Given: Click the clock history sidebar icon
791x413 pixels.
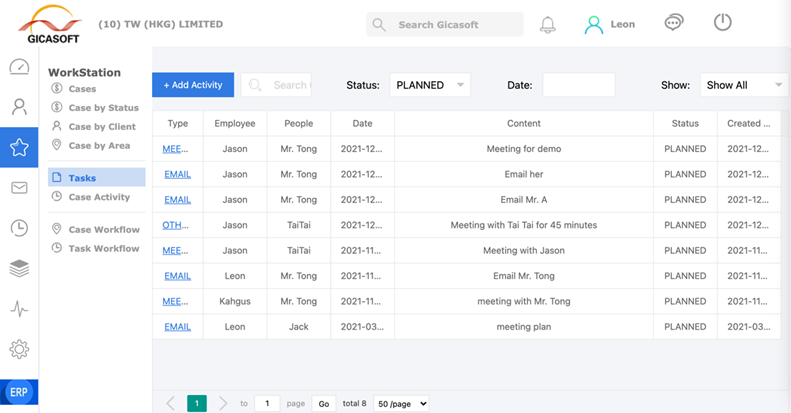Looking at the screenshot, I should pyautogui.click(x=19, y=228).
